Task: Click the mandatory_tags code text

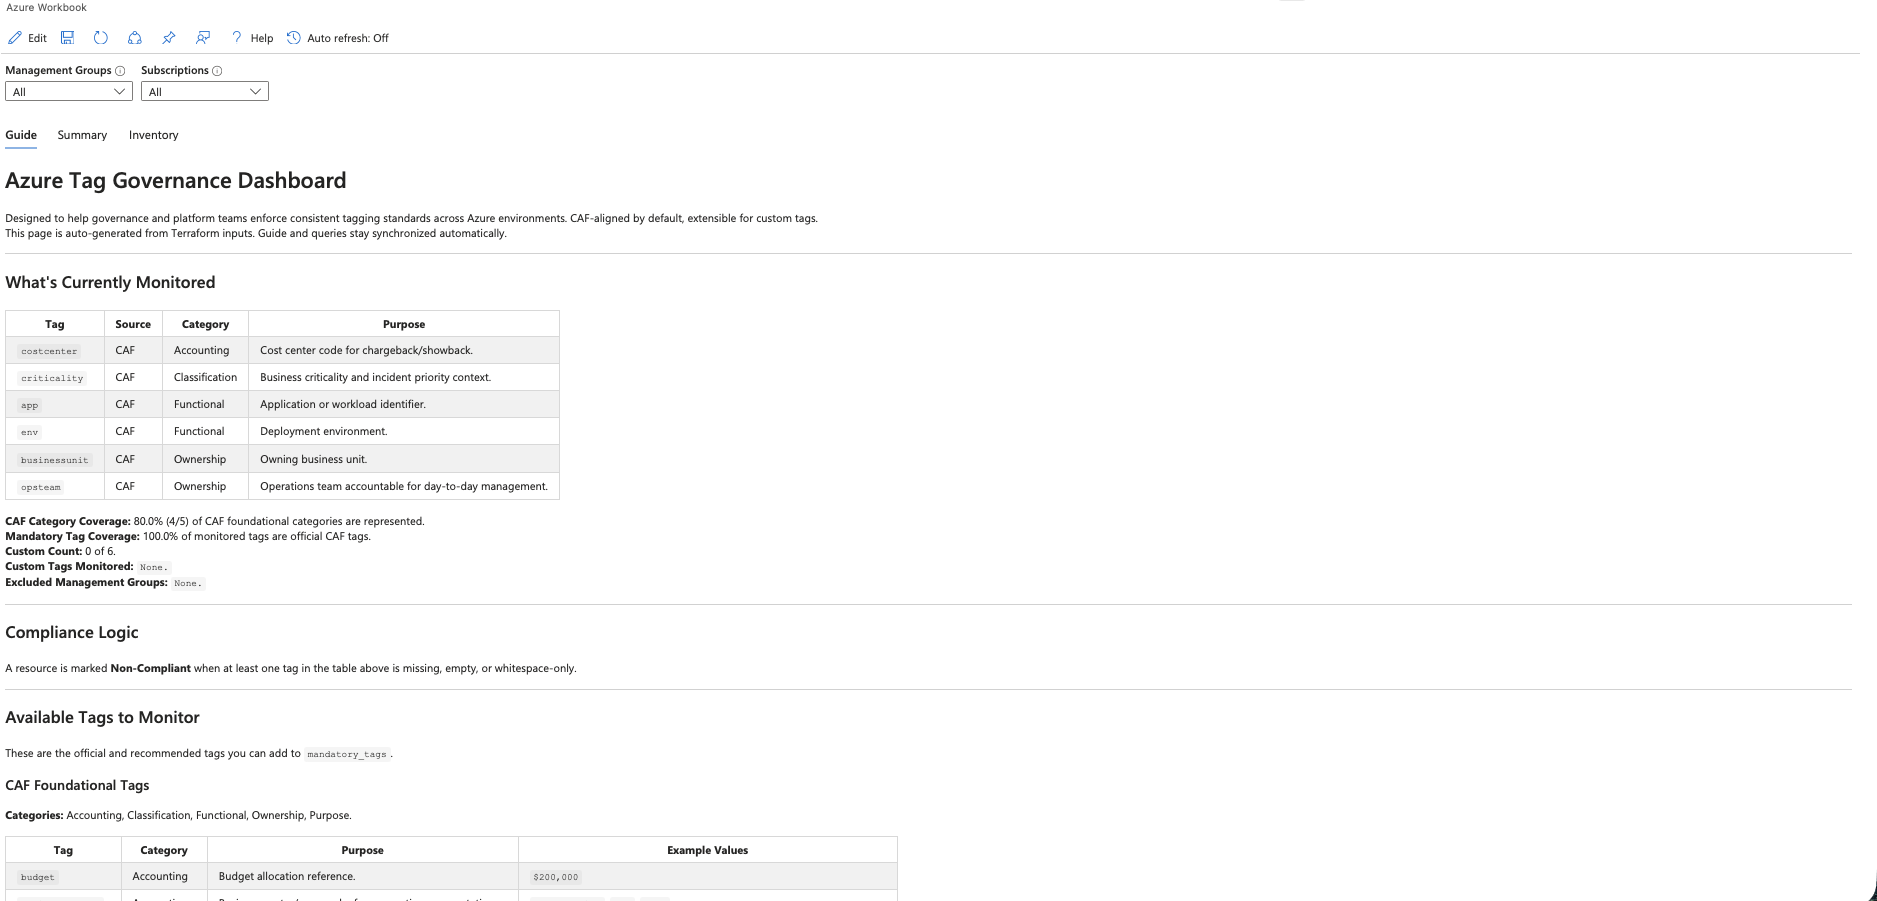Action: [346, 754]
